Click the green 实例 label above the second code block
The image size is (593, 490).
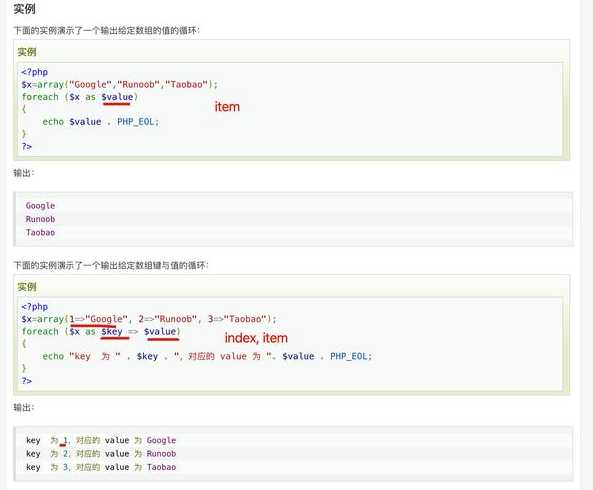tap(27, 287)
